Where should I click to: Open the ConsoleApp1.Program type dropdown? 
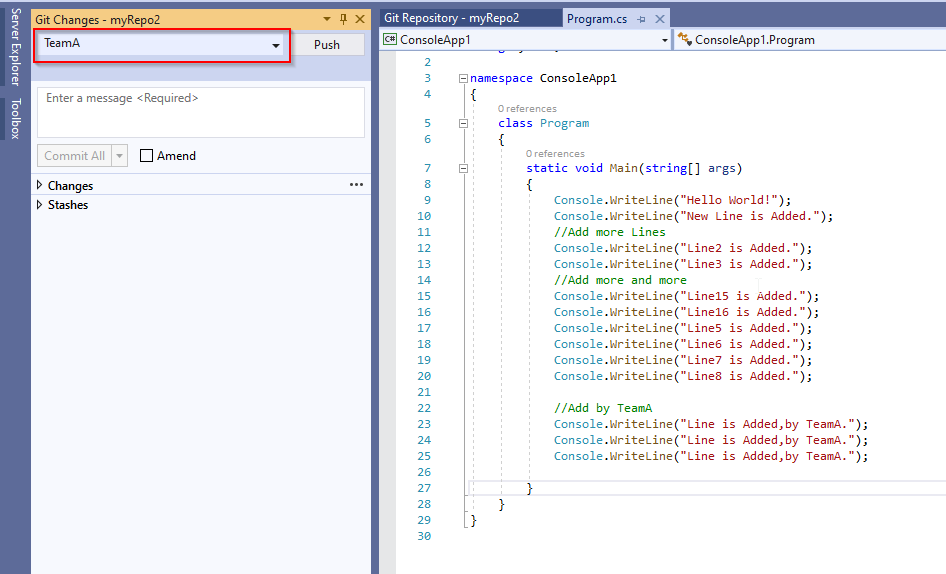coord(810,40)
